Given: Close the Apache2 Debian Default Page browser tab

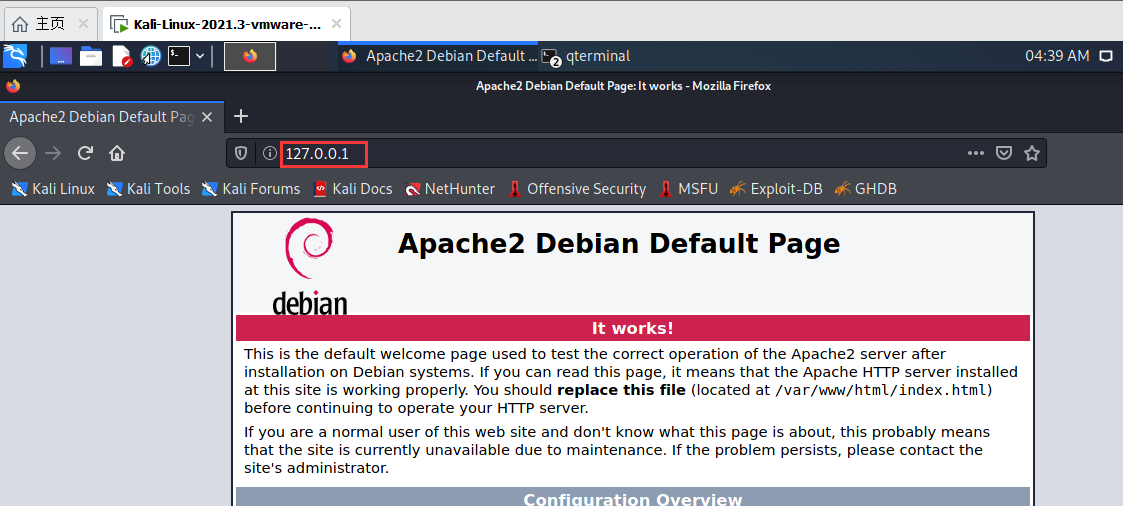Looking at the screenshot, I should (207, 117).
